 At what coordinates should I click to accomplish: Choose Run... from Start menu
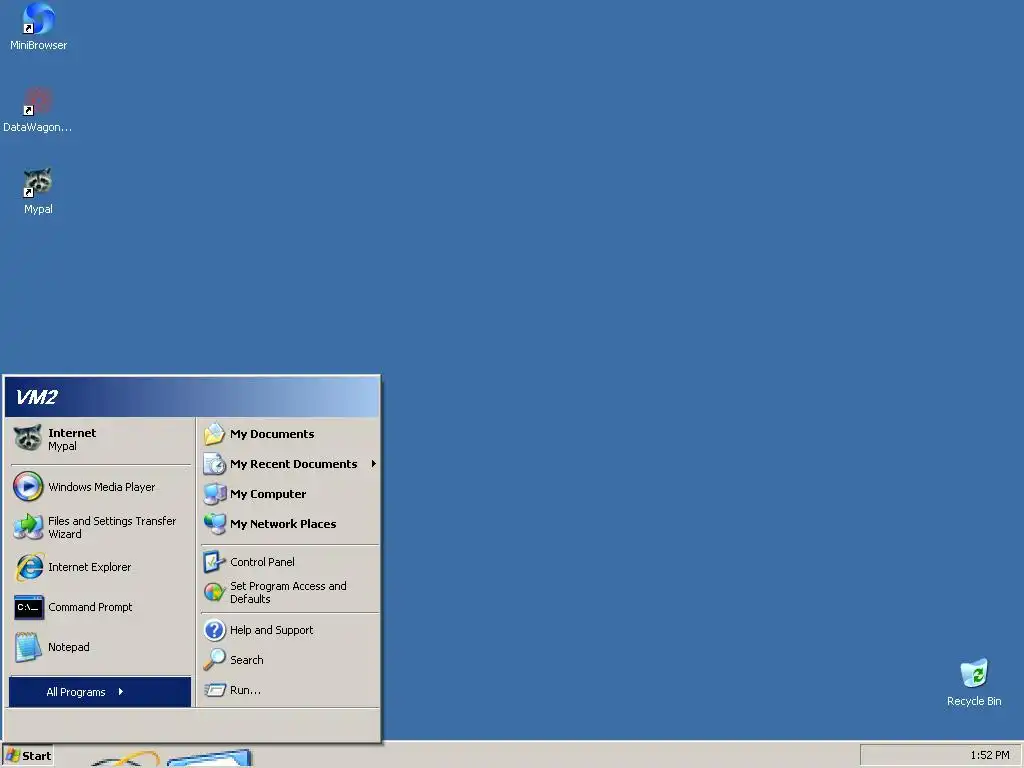pyautogui.click(x=290, y=690)
